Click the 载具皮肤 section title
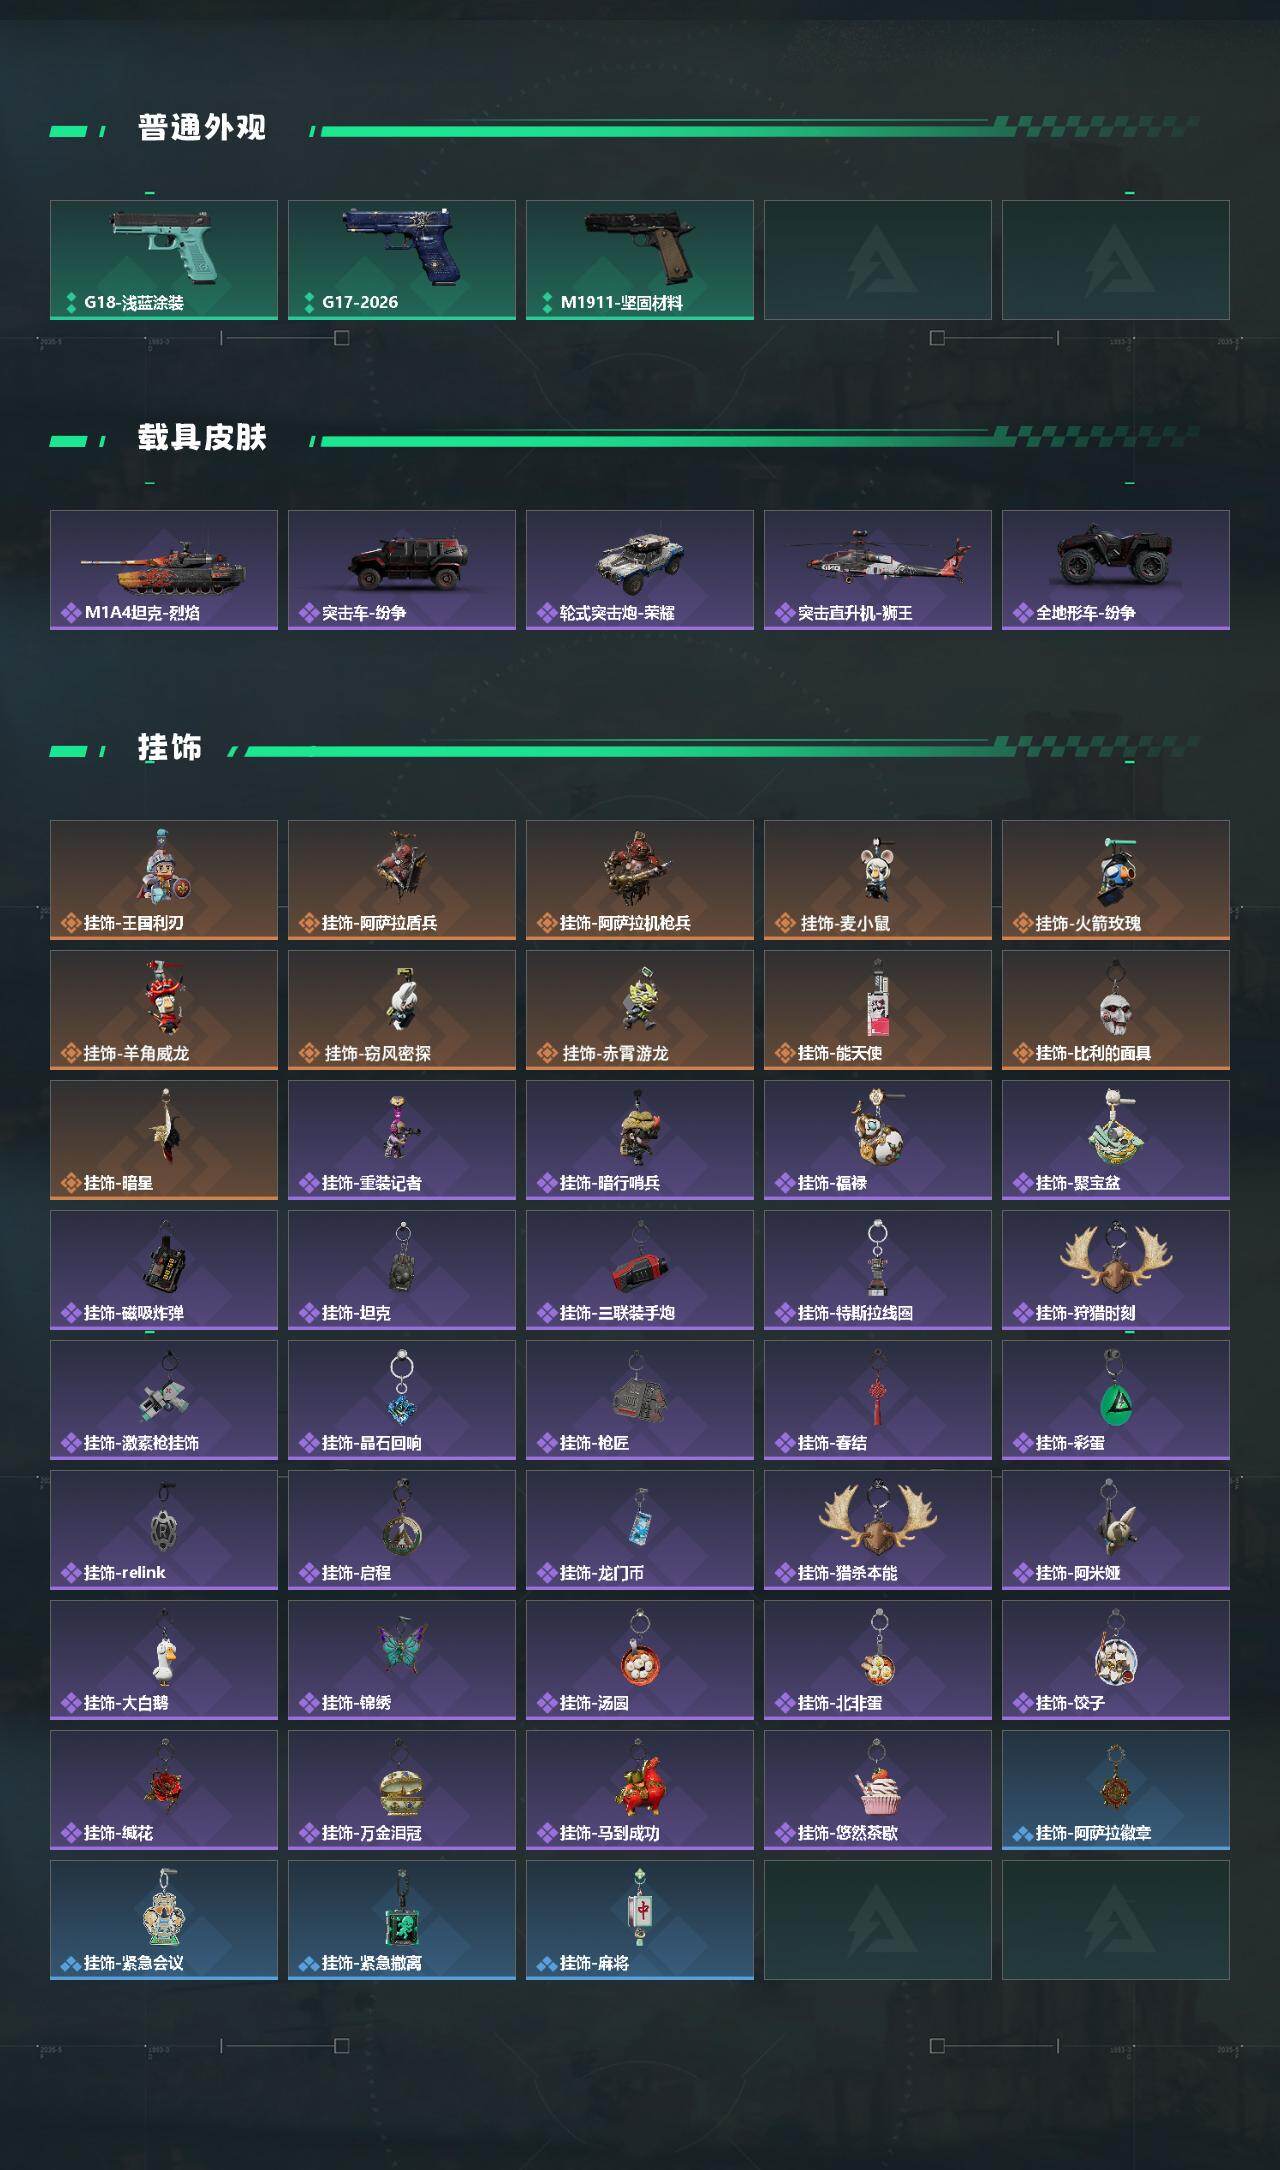Screen dimensions: 1280x2170 pos(202,438)
